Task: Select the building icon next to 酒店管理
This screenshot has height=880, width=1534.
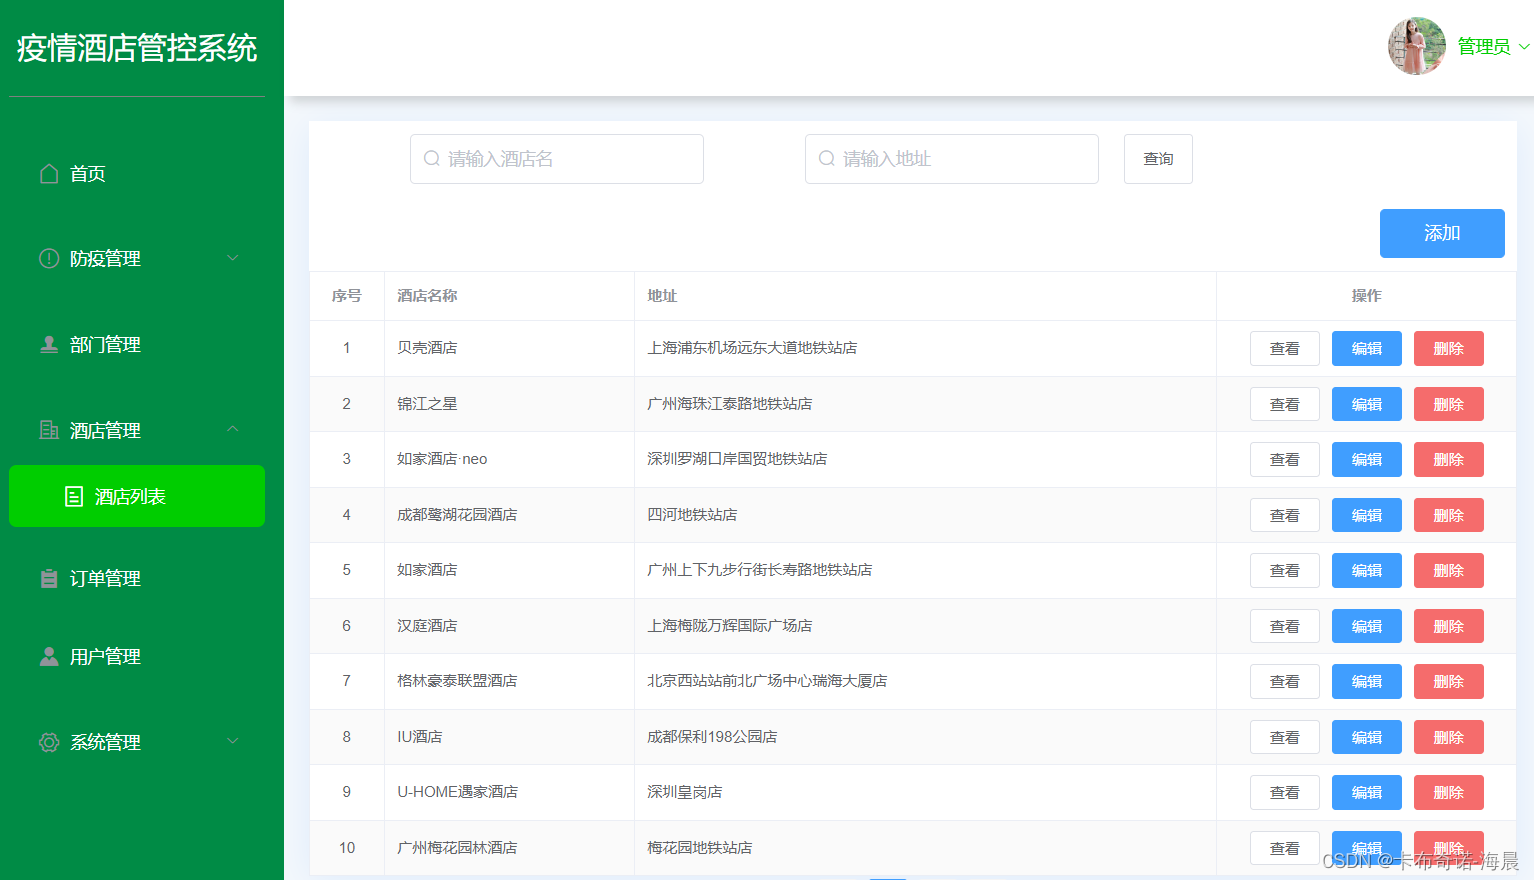Action: coord(48,430)
